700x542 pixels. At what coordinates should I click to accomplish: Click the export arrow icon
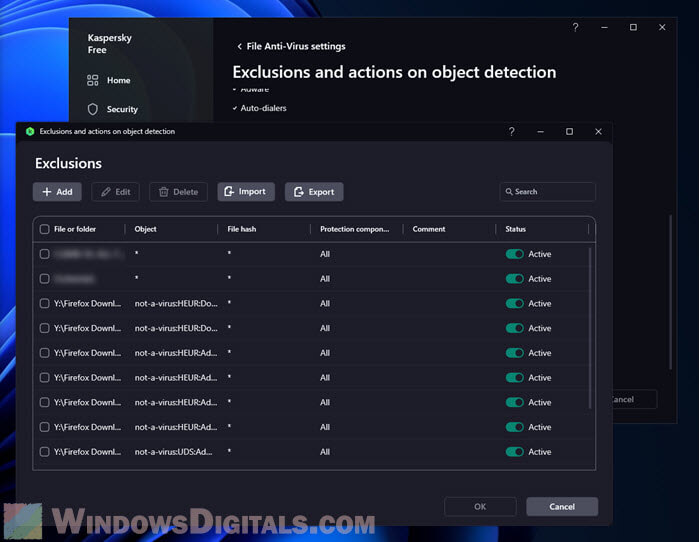[299, 192]
